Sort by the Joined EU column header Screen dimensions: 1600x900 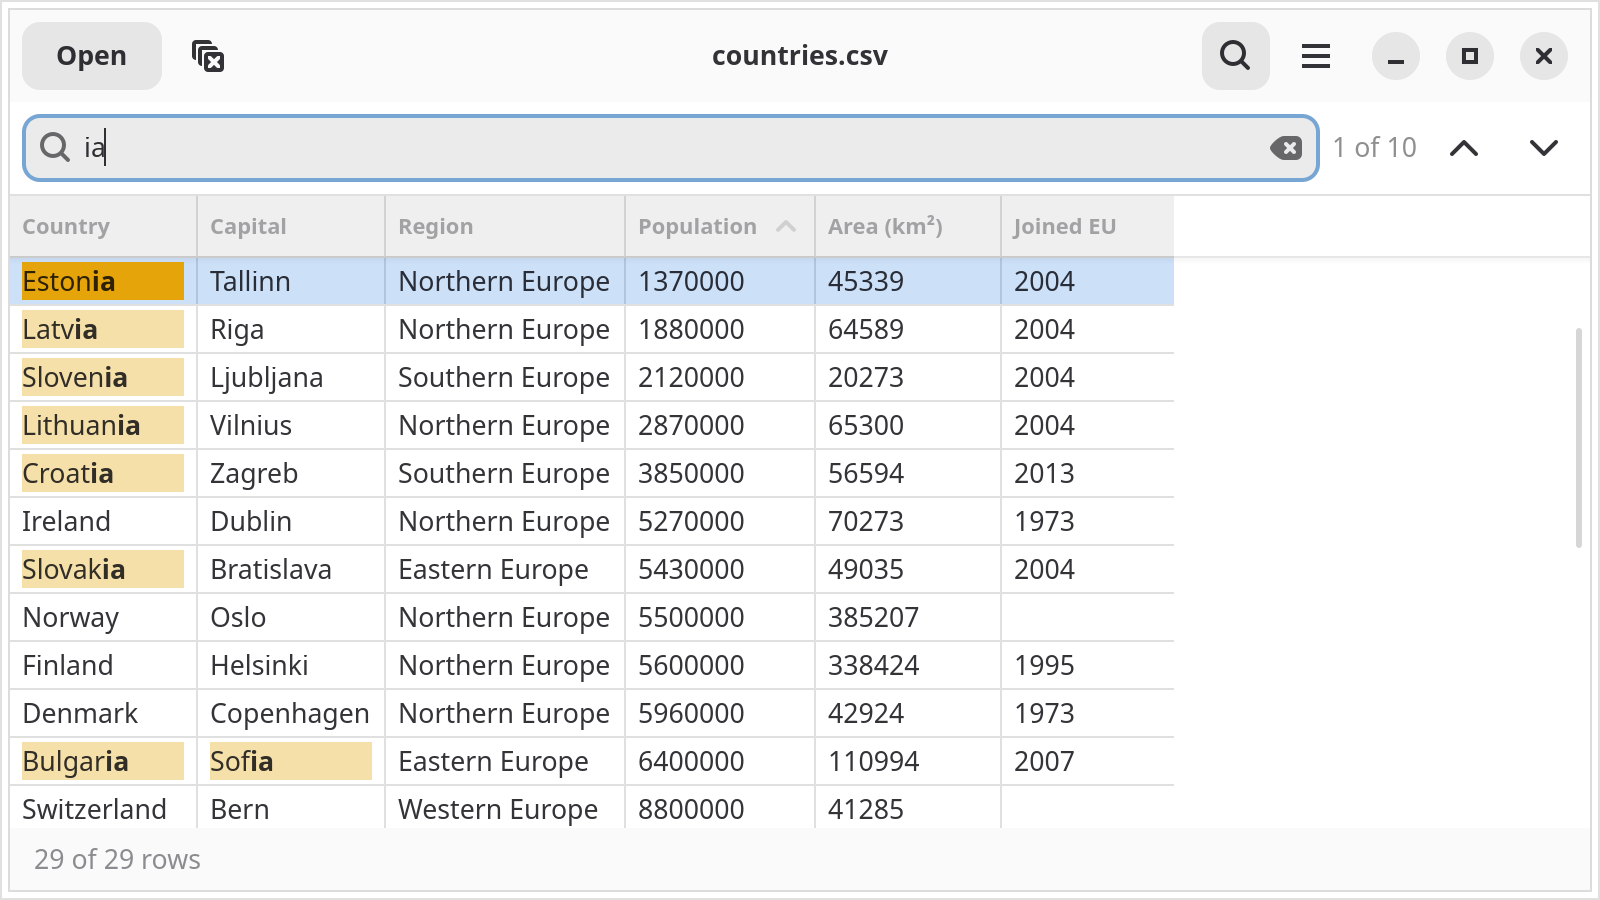[x=1088, y=227]
